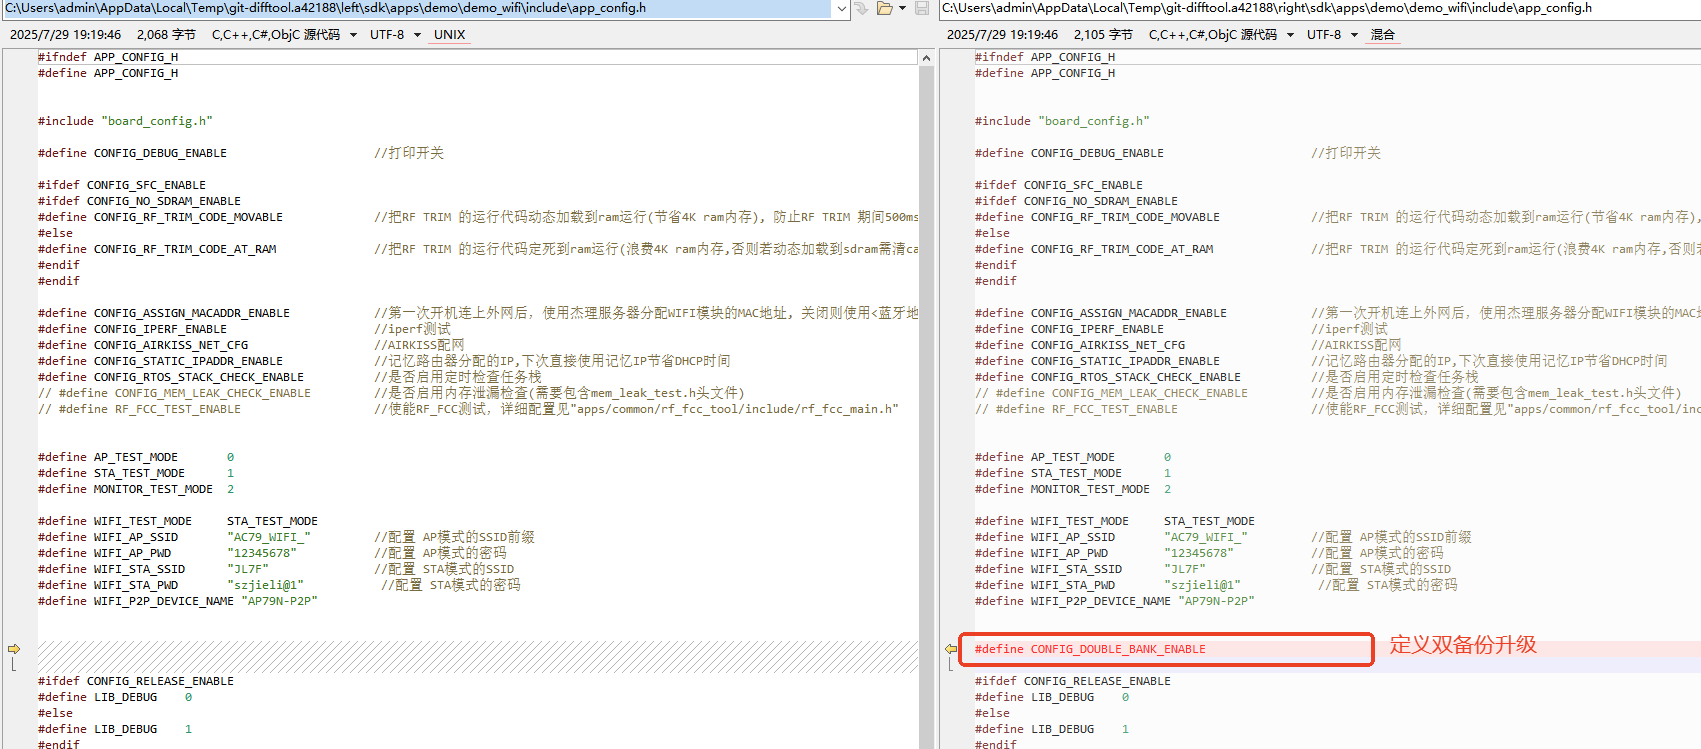This screenshot has height=749, width=1701.
Task: Expand the left pane file path history dropdown
Action: tap(841, 9)
